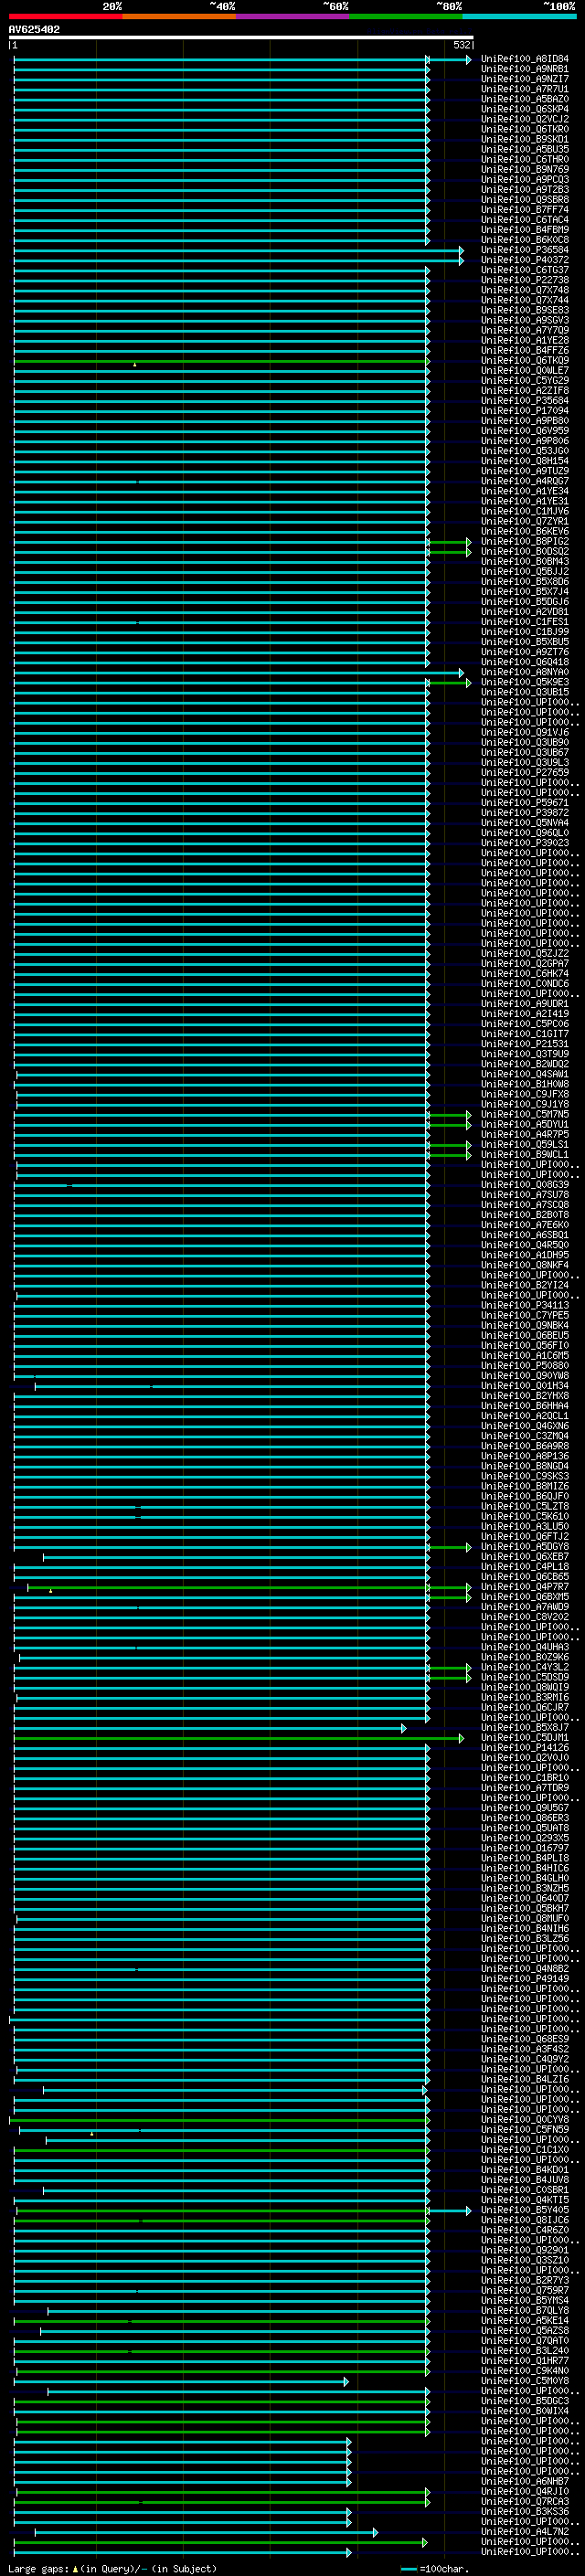The height and width of the screenshot is (2576, 585).
Task: Select the UniRef100_Q0WLE7 label
Action: coord(524,370)
